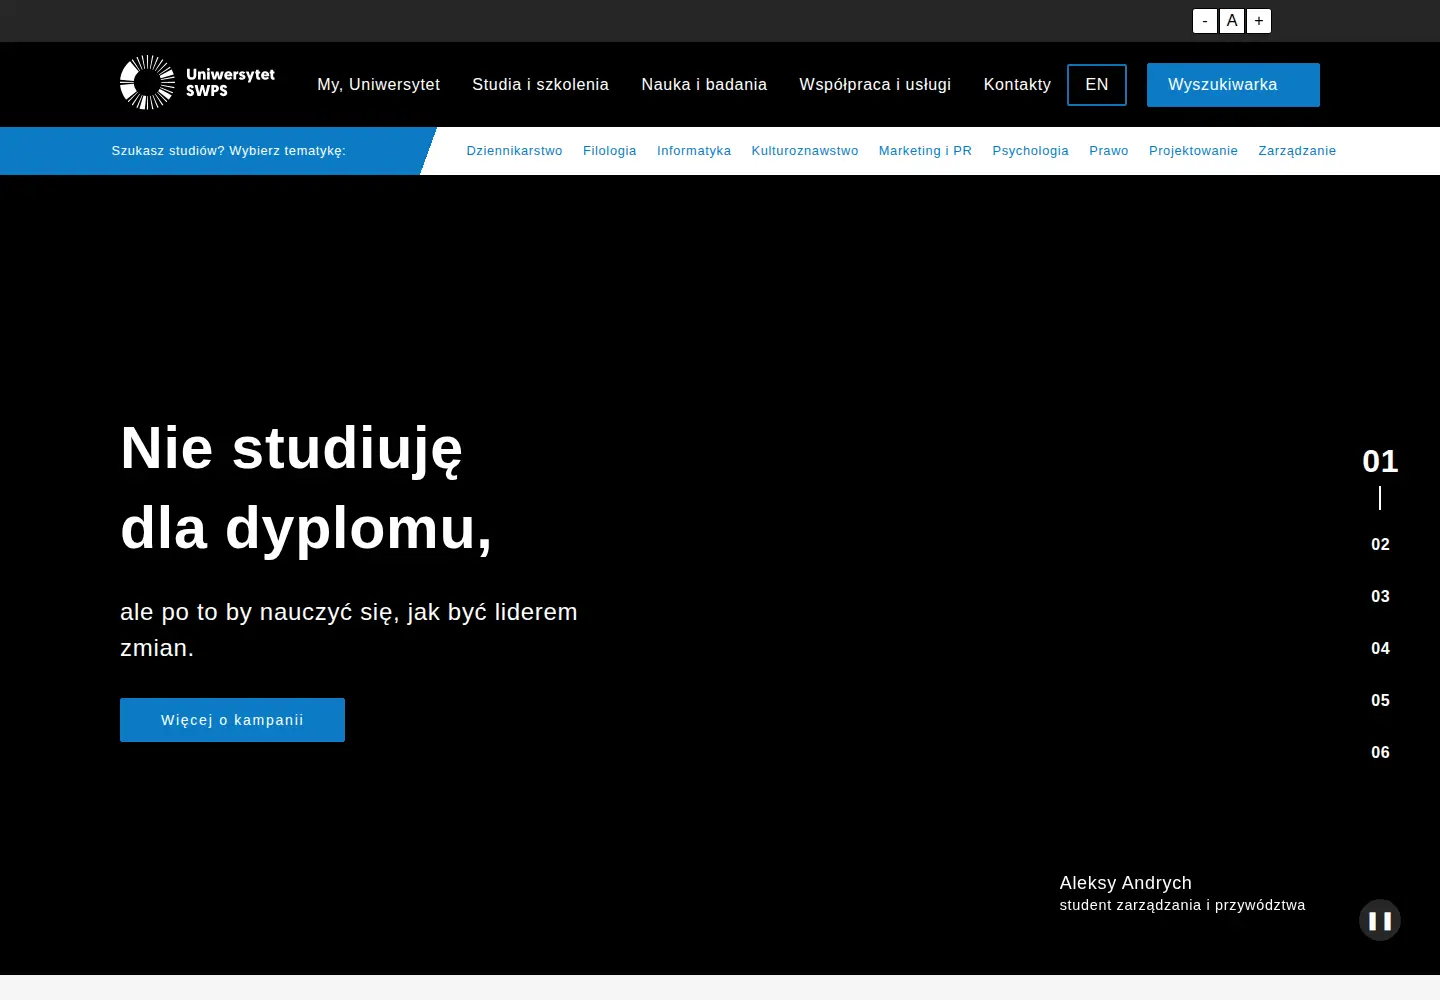The height and width of the screenshot is (1000, 1440).
Task: Open the My, Uniwersytet menu
Action: pyautogui.click(x=379, y=85)
